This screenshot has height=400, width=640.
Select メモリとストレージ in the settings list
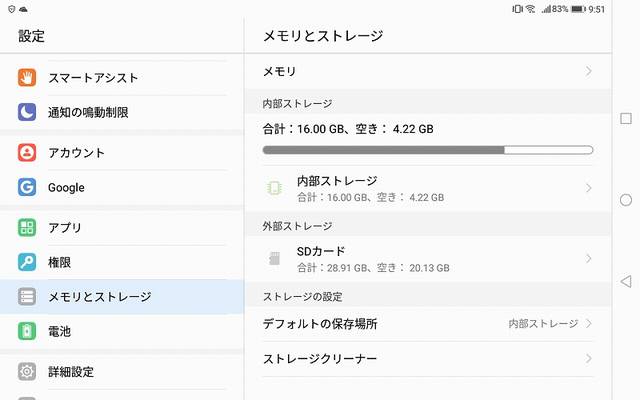coord(100,297)
